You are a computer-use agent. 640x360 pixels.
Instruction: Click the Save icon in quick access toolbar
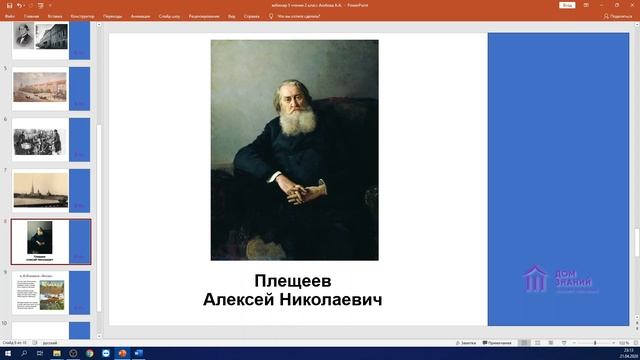[x=9, y=5]
